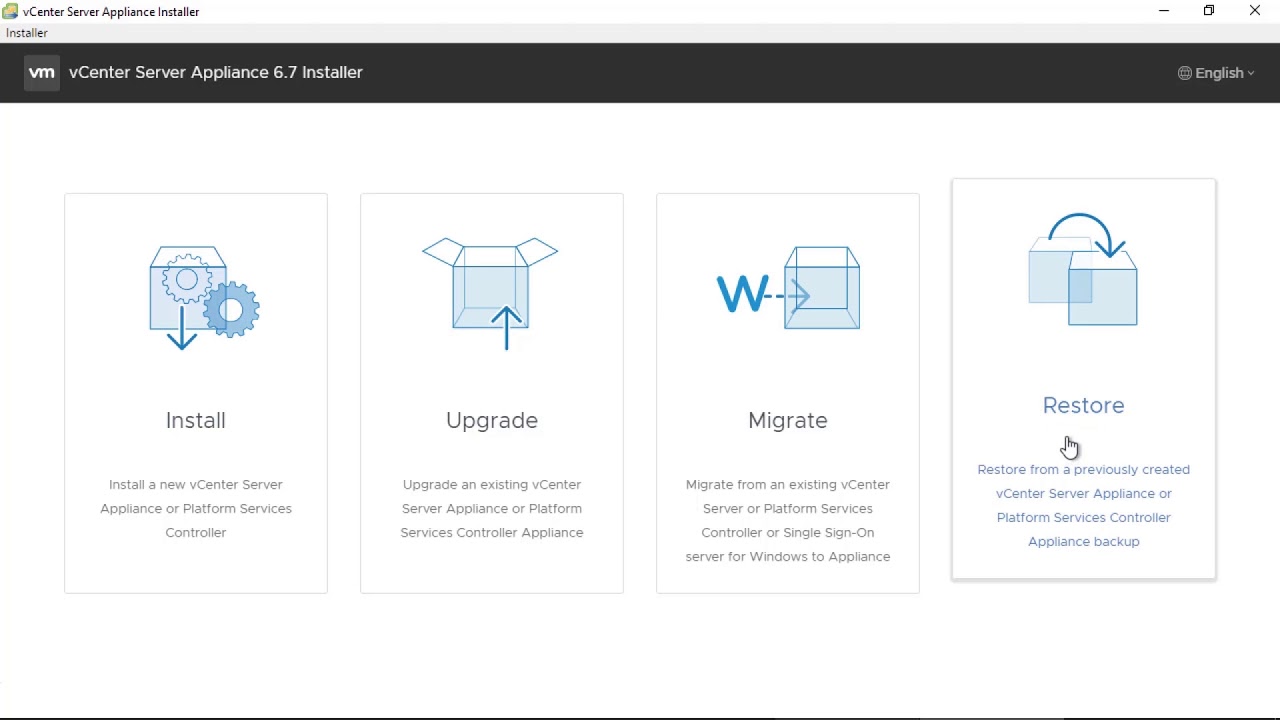The image size is (1280, 720).
Task: Click the Install gears-and-arrow icon
Action: pyautogui.click(x=204, y=297)
